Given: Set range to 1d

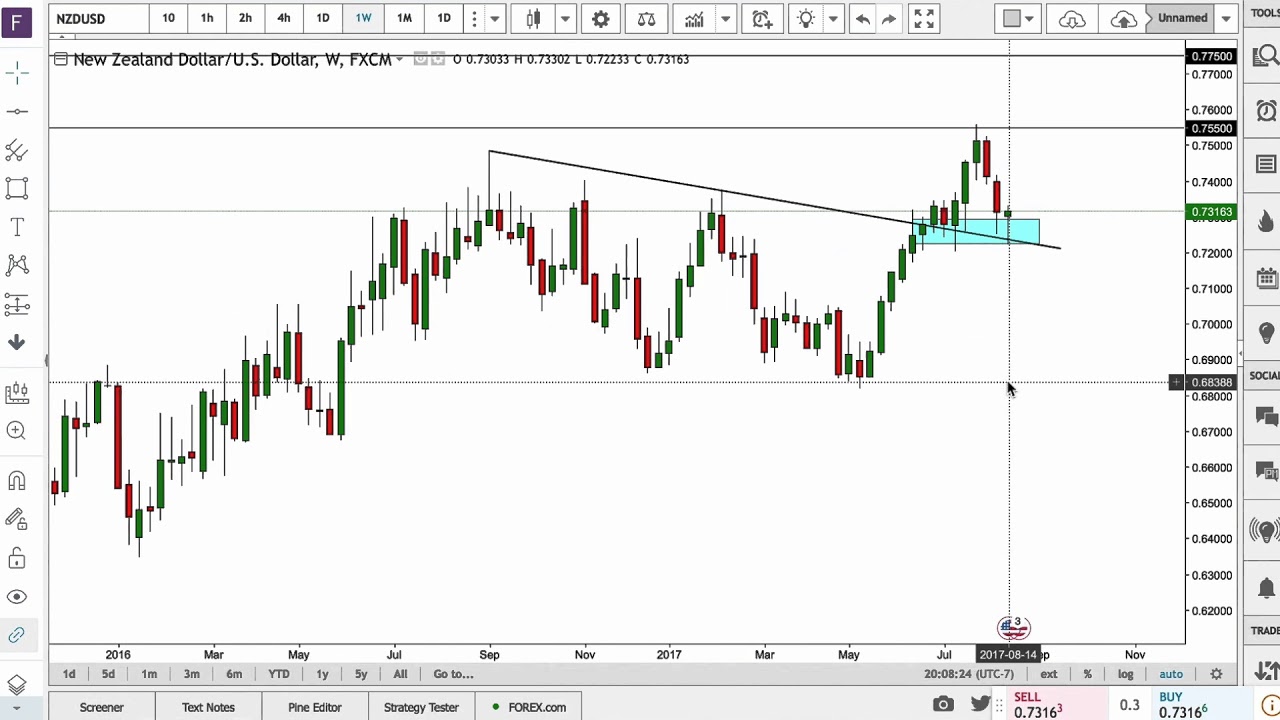Looking at the screenshot, I should coord(69,674).
